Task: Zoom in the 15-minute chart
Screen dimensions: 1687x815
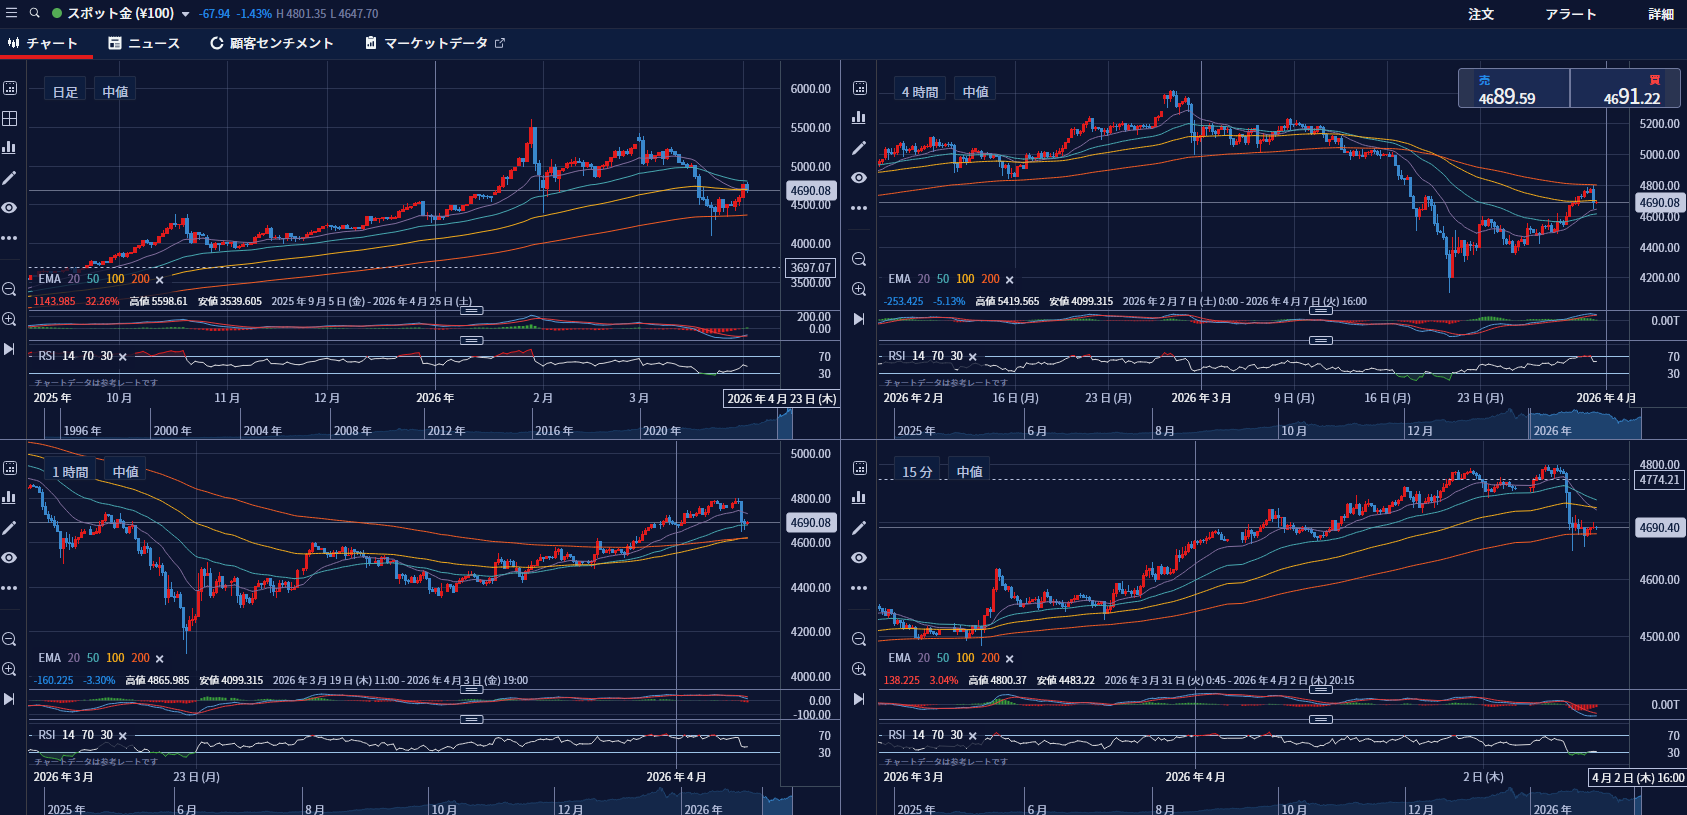Action: click(859, 669)
